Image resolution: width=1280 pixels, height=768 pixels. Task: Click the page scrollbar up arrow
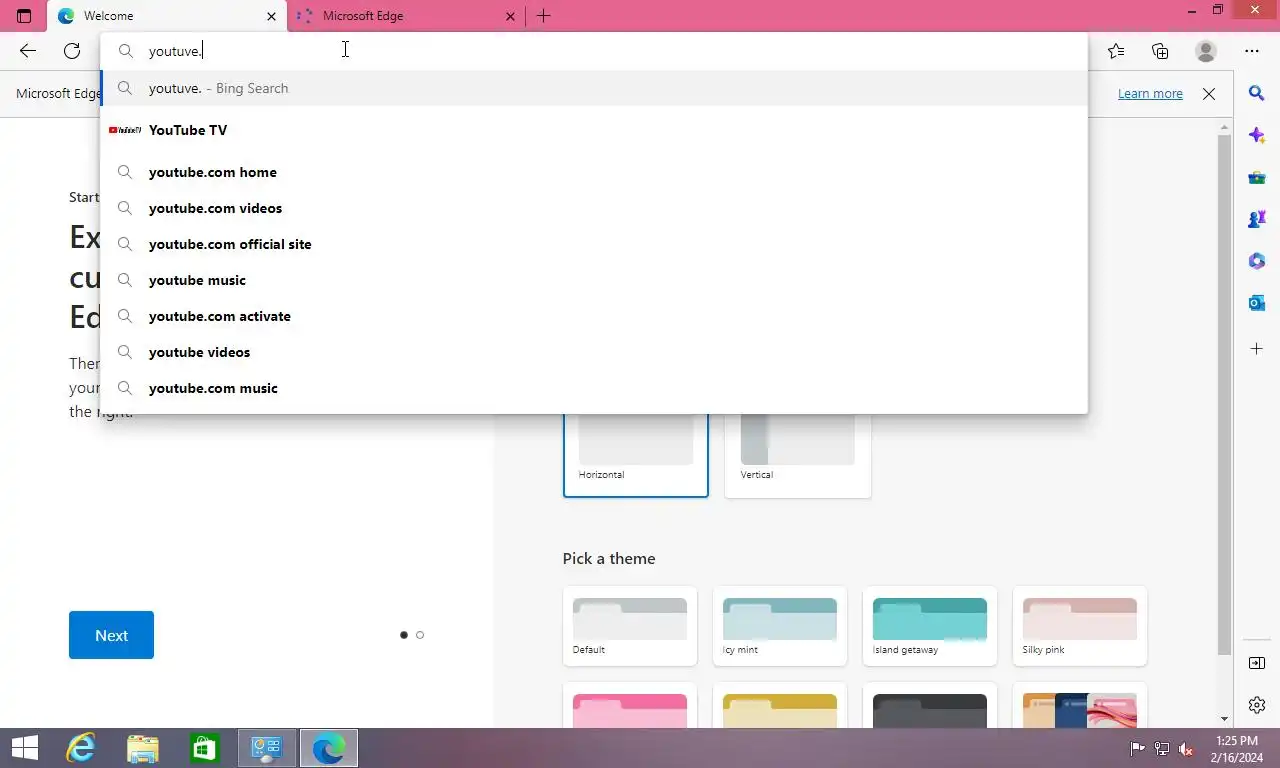[1225, 127]
